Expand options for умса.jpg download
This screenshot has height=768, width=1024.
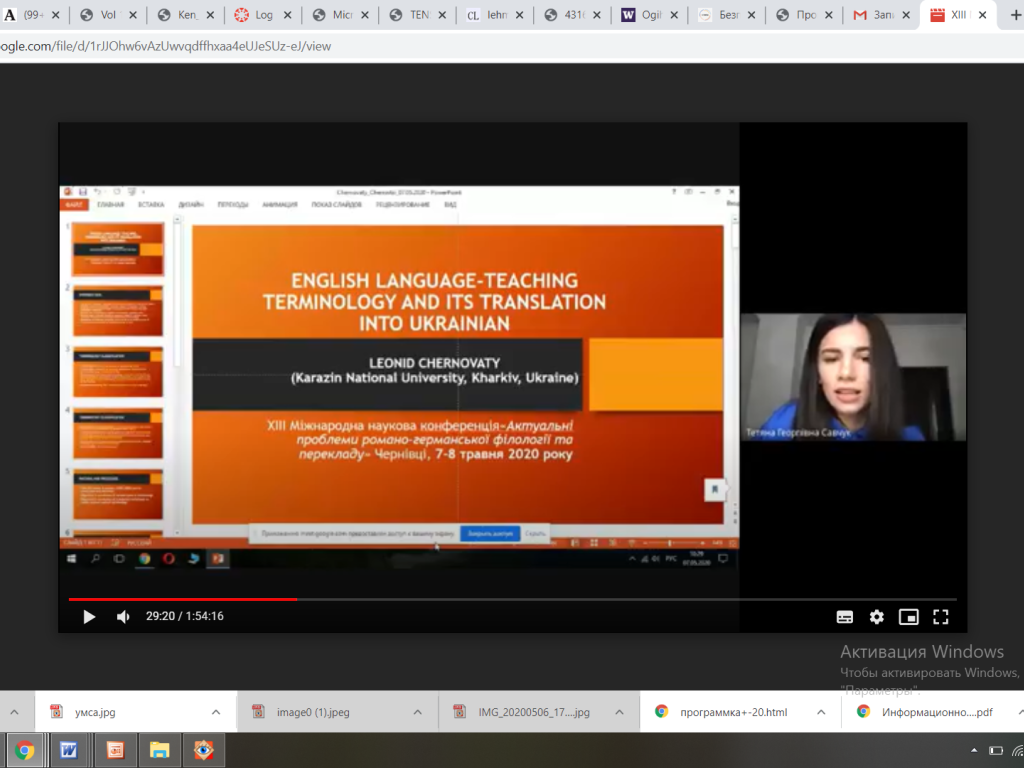pos(216,712)
